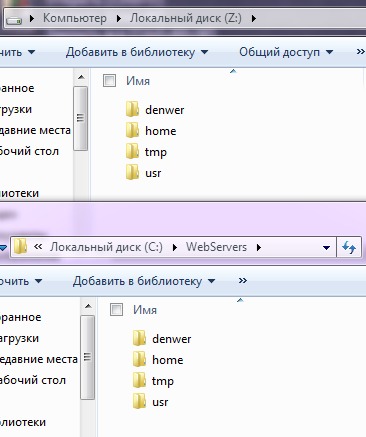This screenshot has height=437, width=366.
Task: Open Добавить в библиотеку menu in Z: window
Action: click(x=137, y=52)
